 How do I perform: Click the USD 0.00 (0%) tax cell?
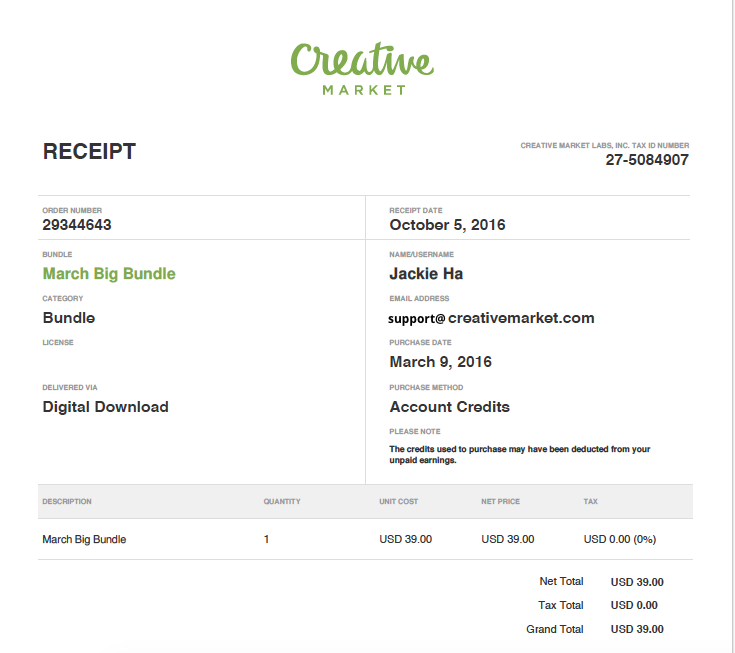(620, 540)
